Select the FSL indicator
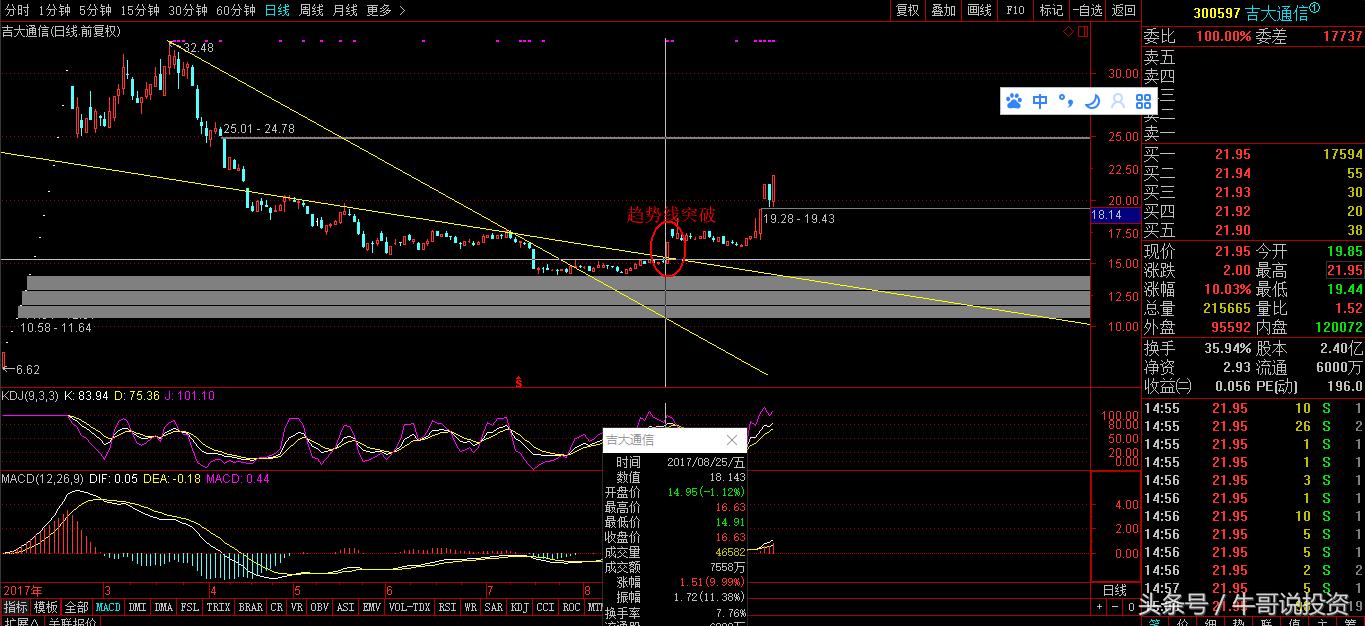Screen dimensions: 1365x626 pyautogui.click(x=190, y=607)
